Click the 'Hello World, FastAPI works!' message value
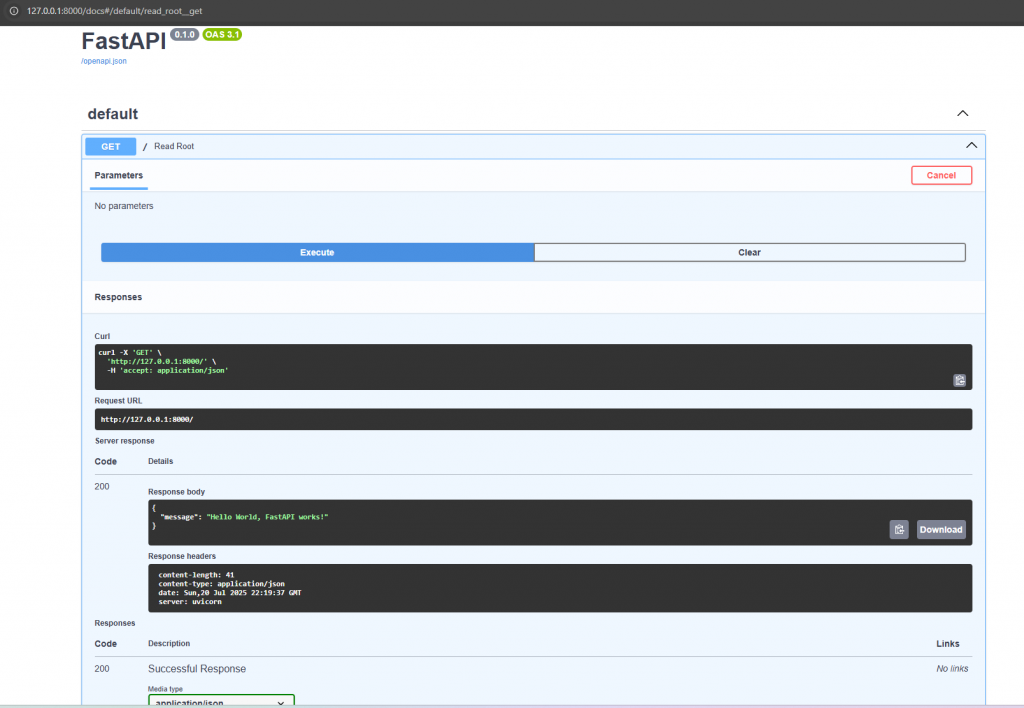Screen dimensions: 1024x708 267,517
